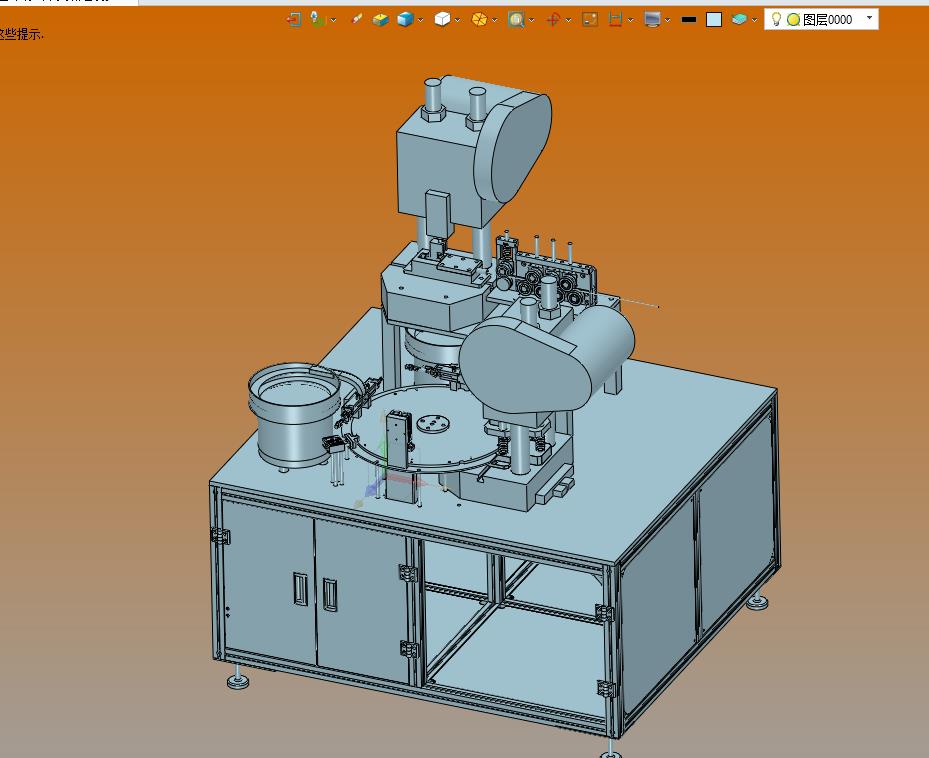Click the white cube view orientation icon

442,20
